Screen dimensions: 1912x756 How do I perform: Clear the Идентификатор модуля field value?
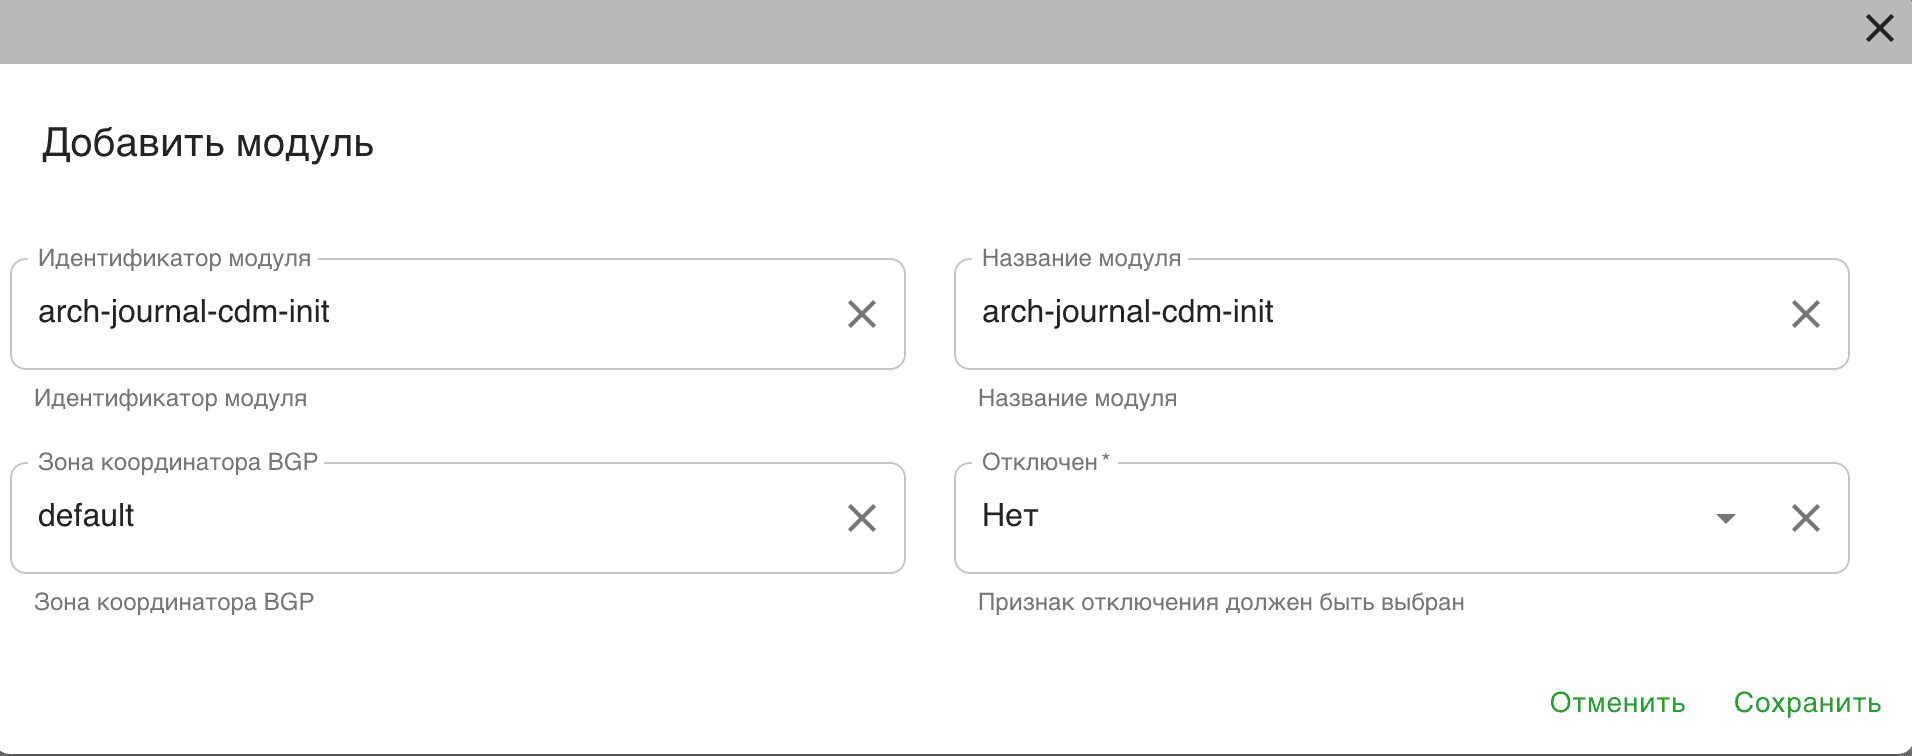click(861, 314)
